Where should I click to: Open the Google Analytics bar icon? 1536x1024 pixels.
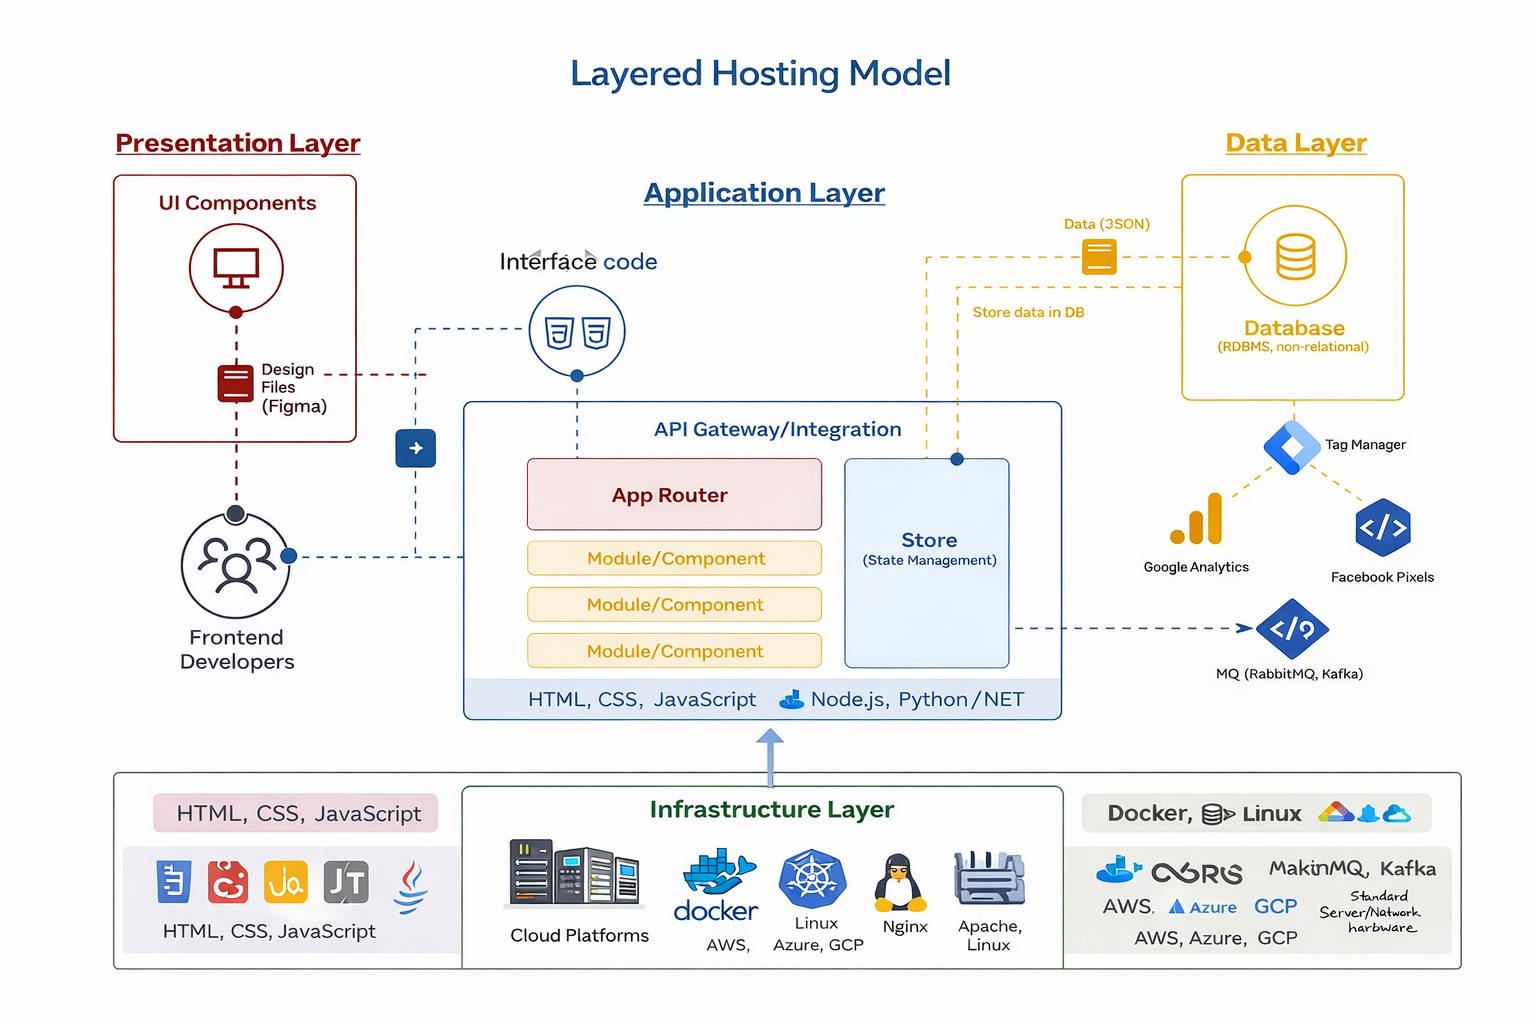(x=1197, y=519)
